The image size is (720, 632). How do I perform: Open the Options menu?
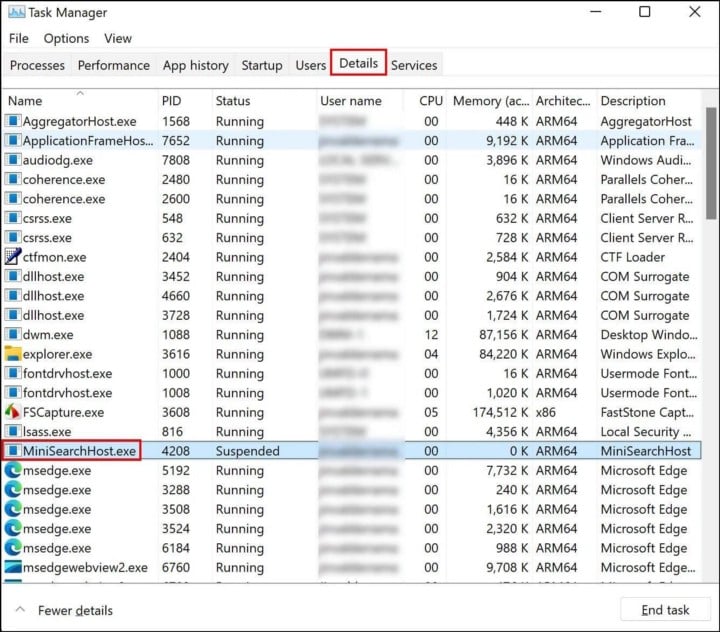pos(66,38)
